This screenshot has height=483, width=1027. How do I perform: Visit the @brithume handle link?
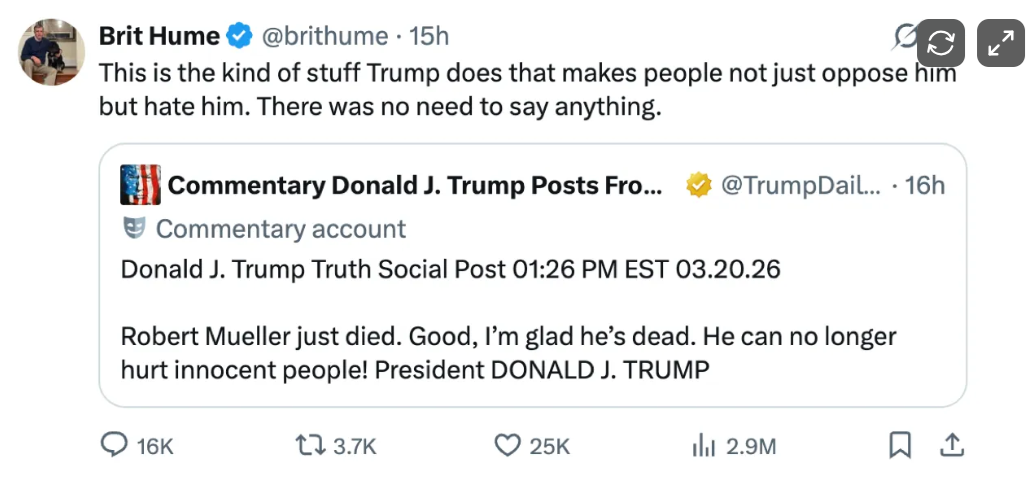[324, 37]
